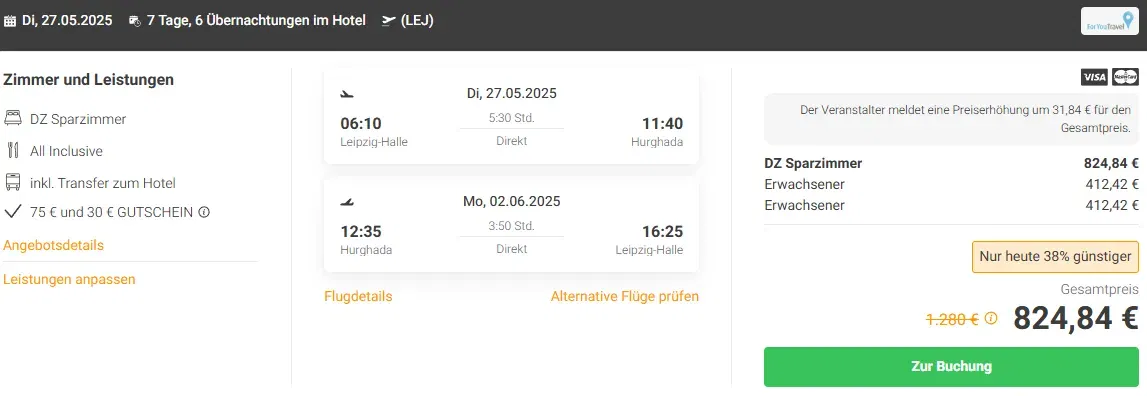This screenshot has height=396, width=1147.
Task: Open the info icon next to GUTSCHEIN
Action: point(204,213)
